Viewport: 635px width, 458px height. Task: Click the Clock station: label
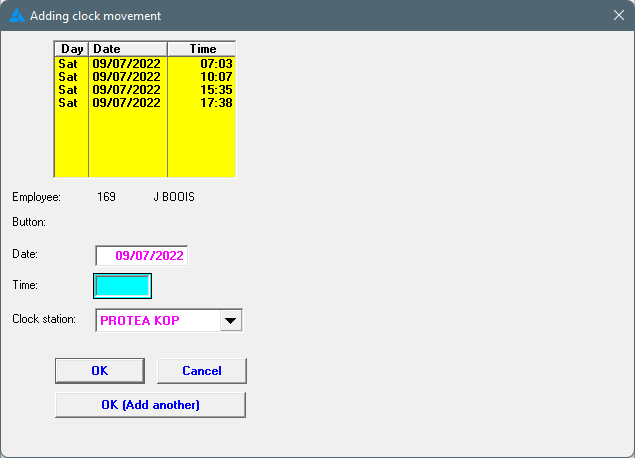coord(44,319)
